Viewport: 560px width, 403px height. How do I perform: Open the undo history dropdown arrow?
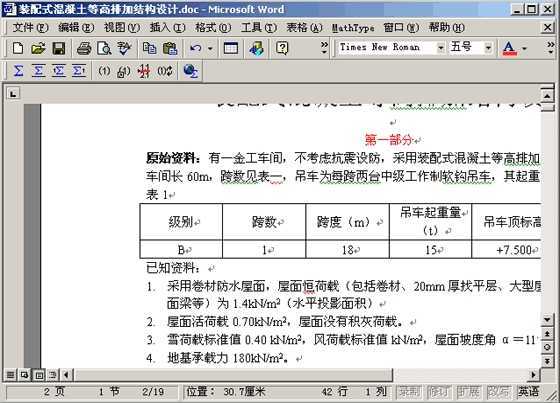click(210, 48)
